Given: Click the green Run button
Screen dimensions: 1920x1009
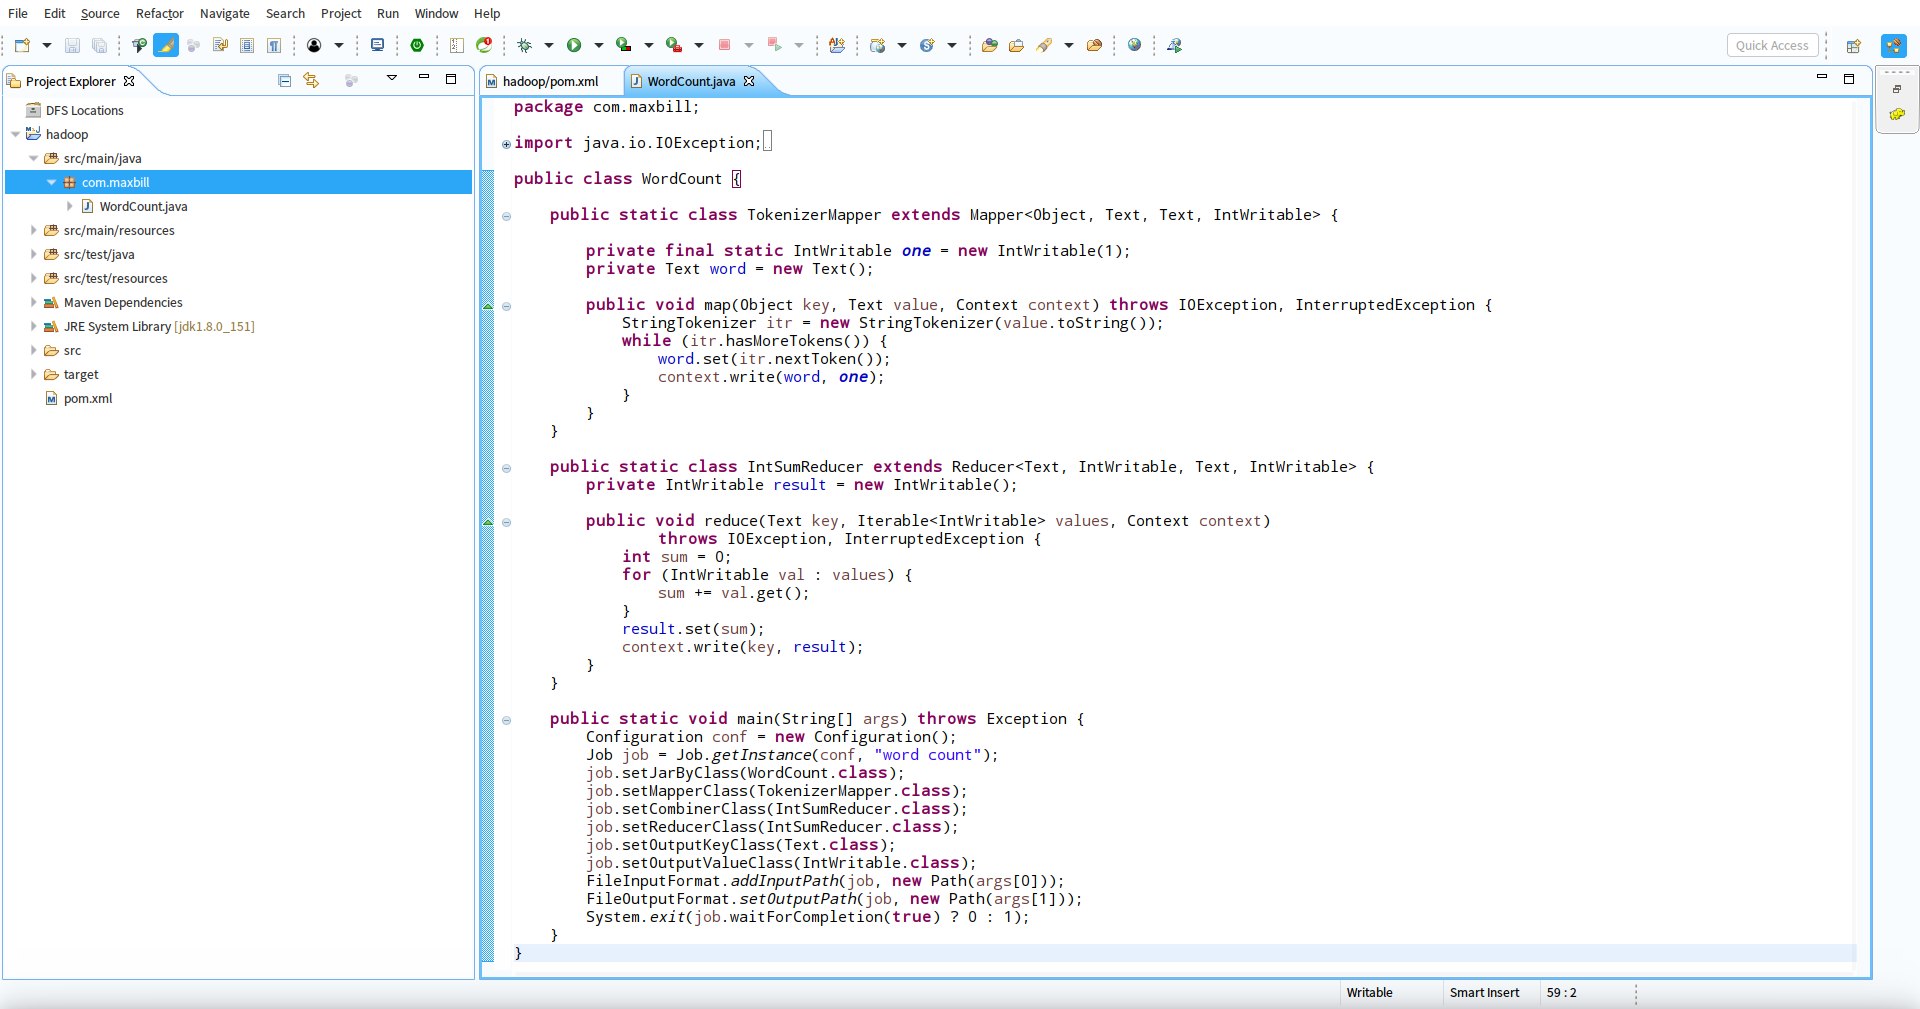Looking at the screenshot, I should [574, 45].
